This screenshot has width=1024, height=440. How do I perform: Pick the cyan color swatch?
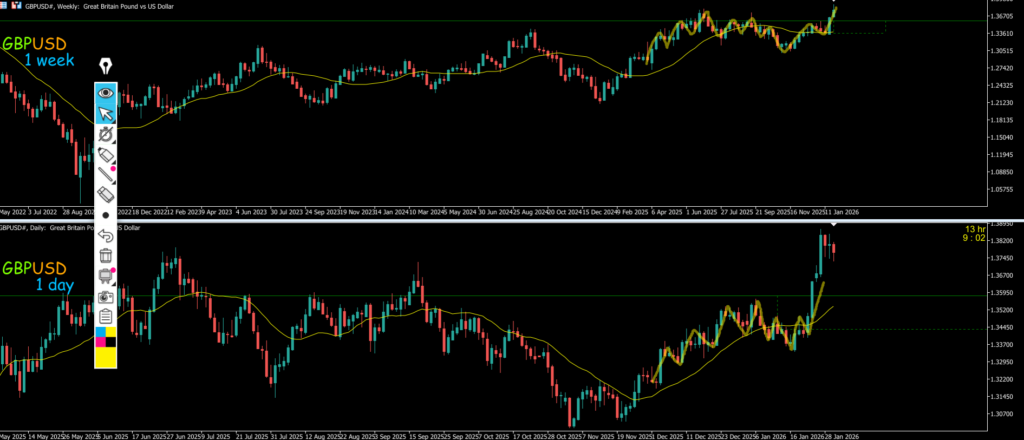tap(100, 331)
